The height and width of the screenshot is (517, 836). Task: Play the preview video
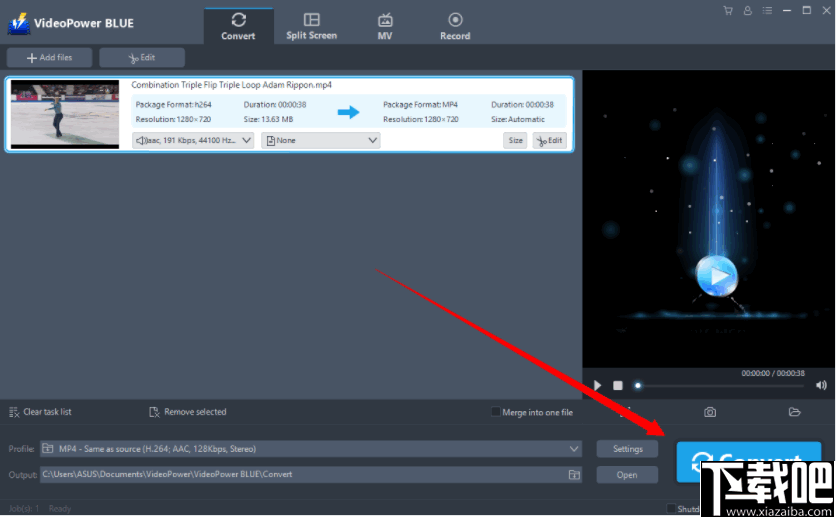(598, 385)
